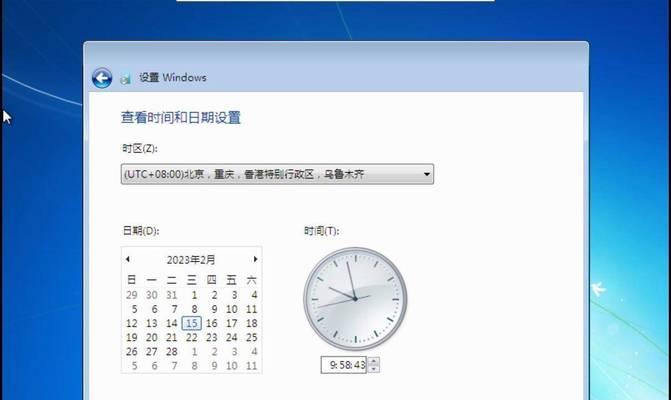671x400 pixels.
Task: Click the 日期(D): label
Action: [141, 231]
